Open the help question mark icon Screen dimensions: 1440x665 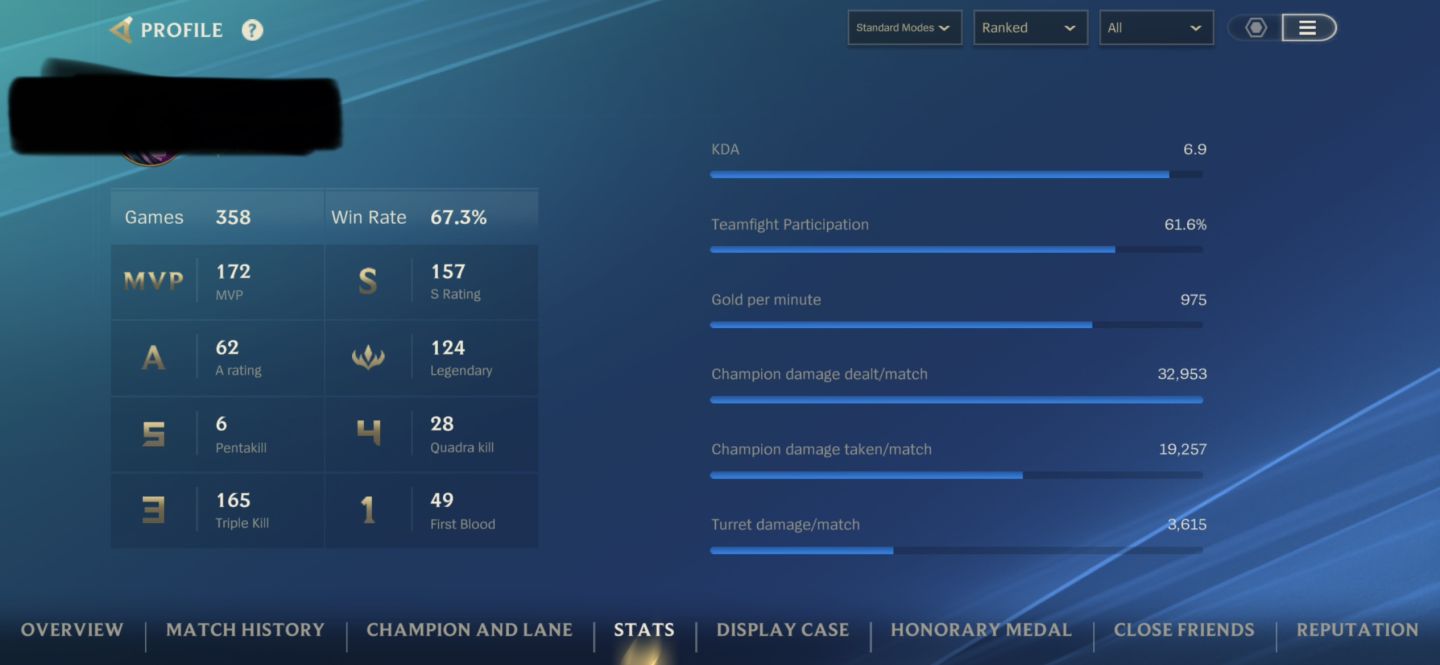(x=252, y=30)
